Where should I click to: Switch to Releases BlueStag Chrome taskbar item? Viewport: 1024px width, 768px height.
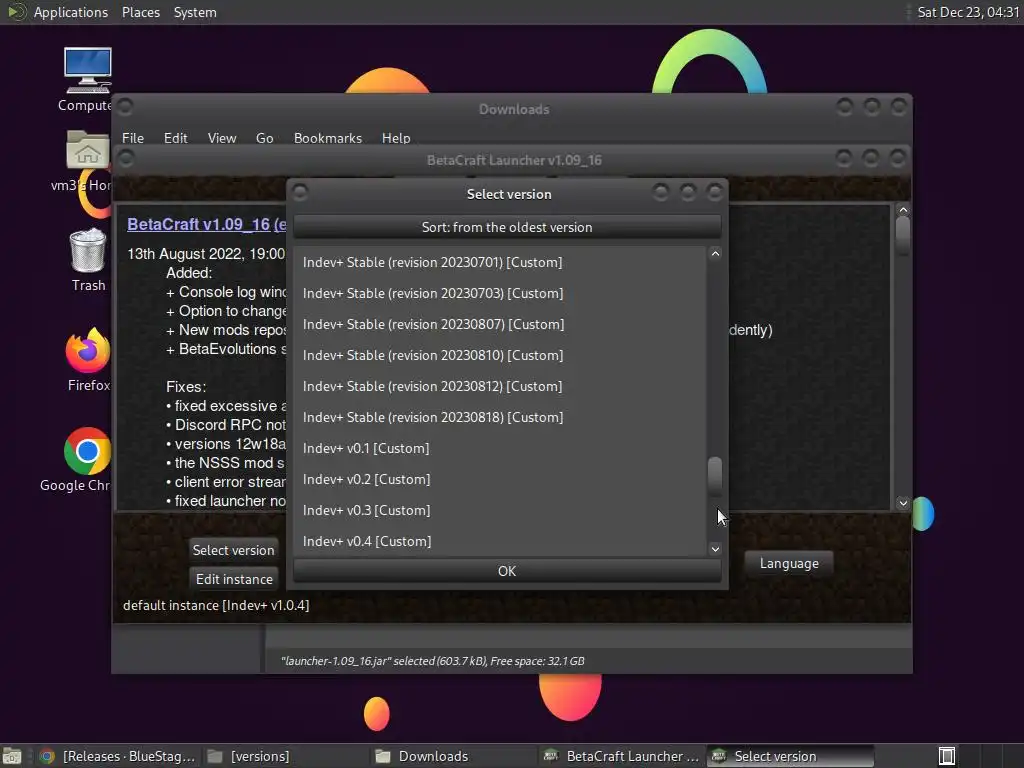(x=118, y=756)
